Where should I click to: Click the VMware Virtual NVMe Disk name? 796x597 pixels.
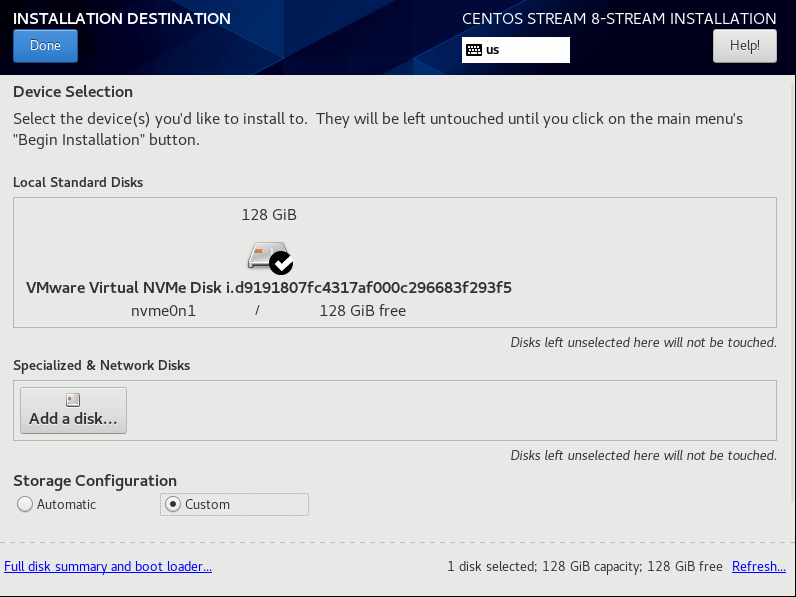tap(269, 287)
